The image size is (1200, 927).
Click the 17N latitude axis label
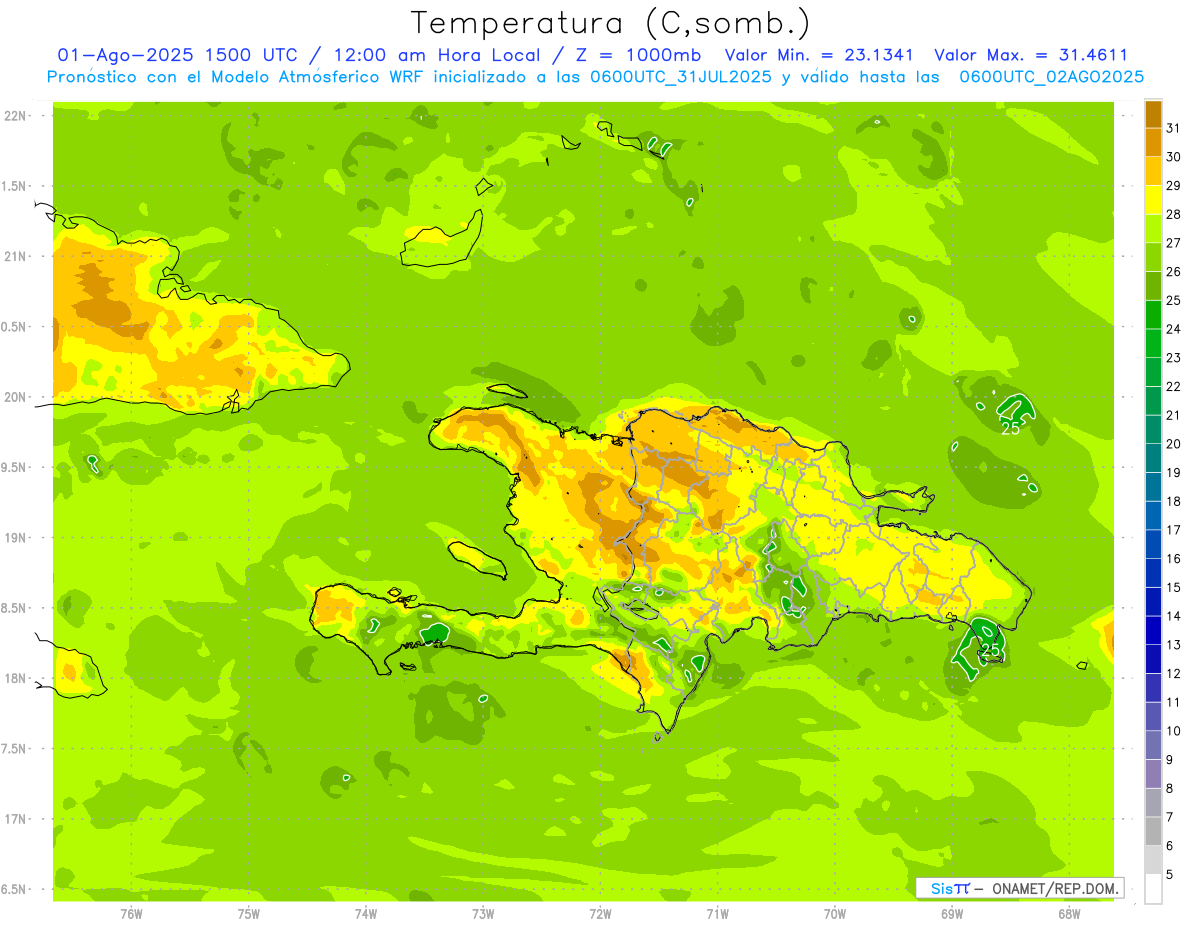tap(15, 819)
